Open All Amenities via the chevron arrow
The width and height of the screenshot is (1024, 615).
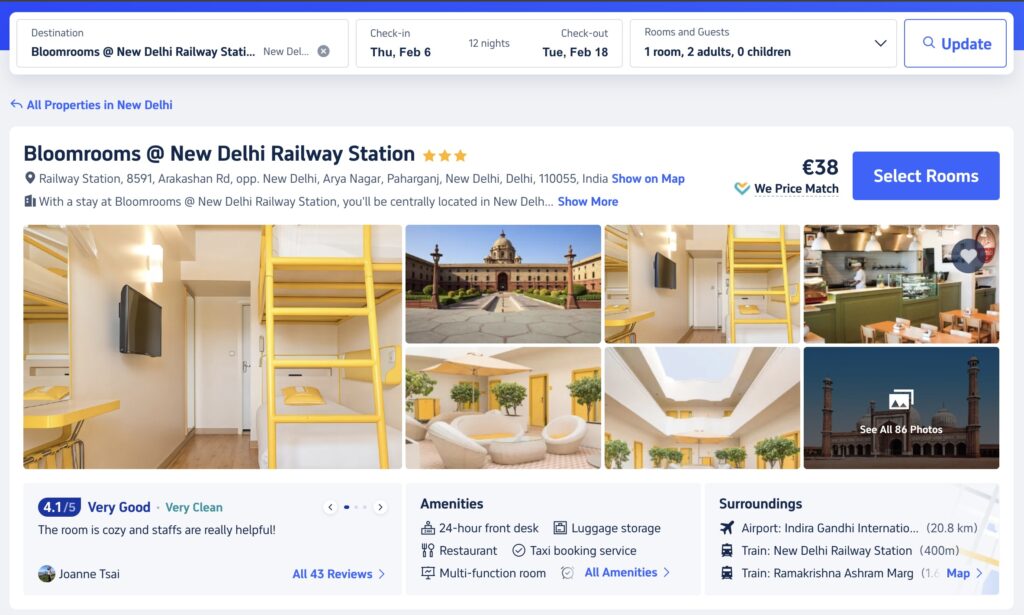pos(667,573)
